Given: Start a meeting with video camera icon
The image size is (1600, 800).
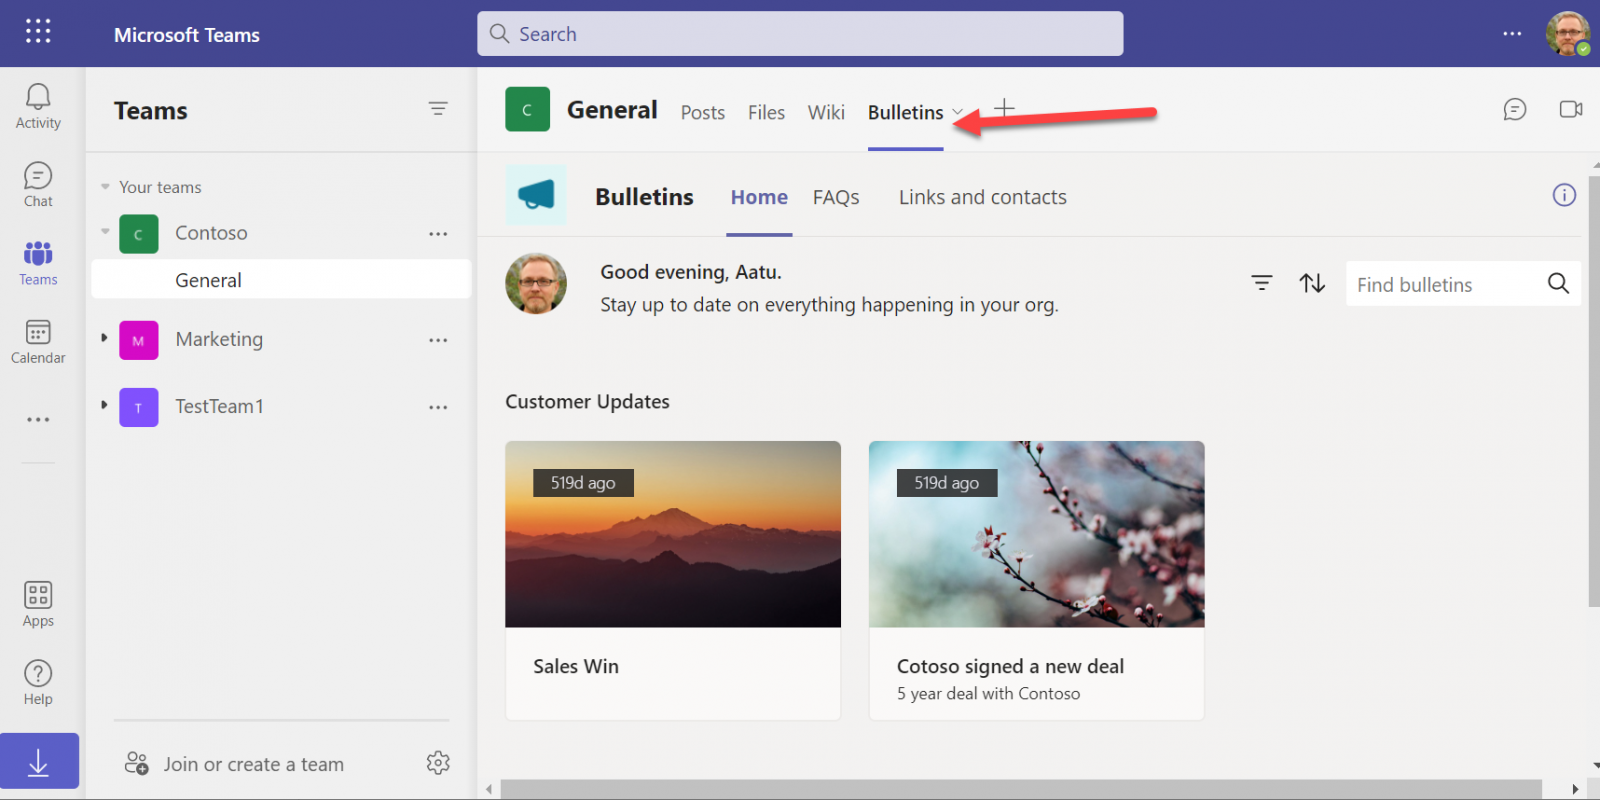Looking at the screenshot, I should 1570,109.
